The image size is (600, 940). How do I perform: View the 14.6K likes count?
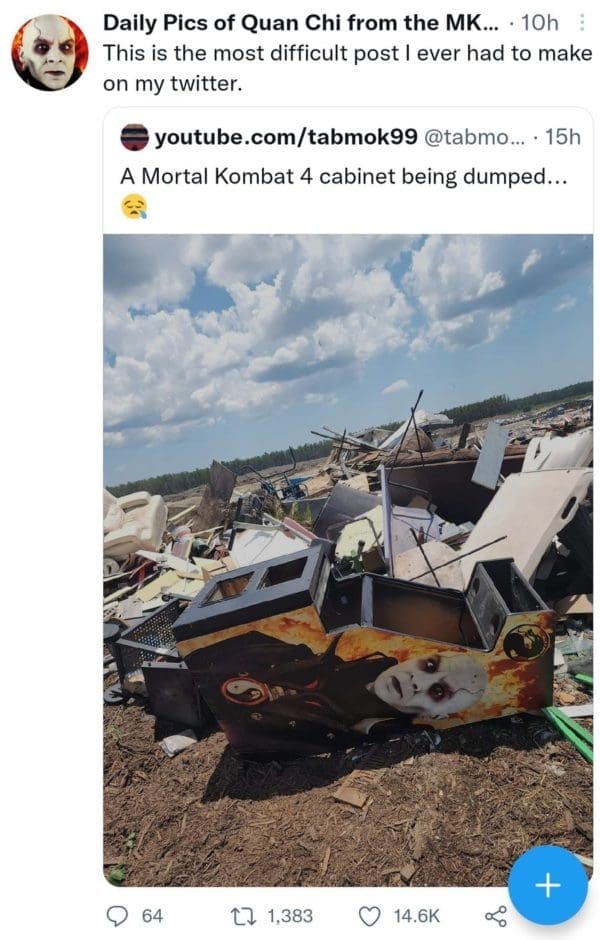[x=417, y=916]
